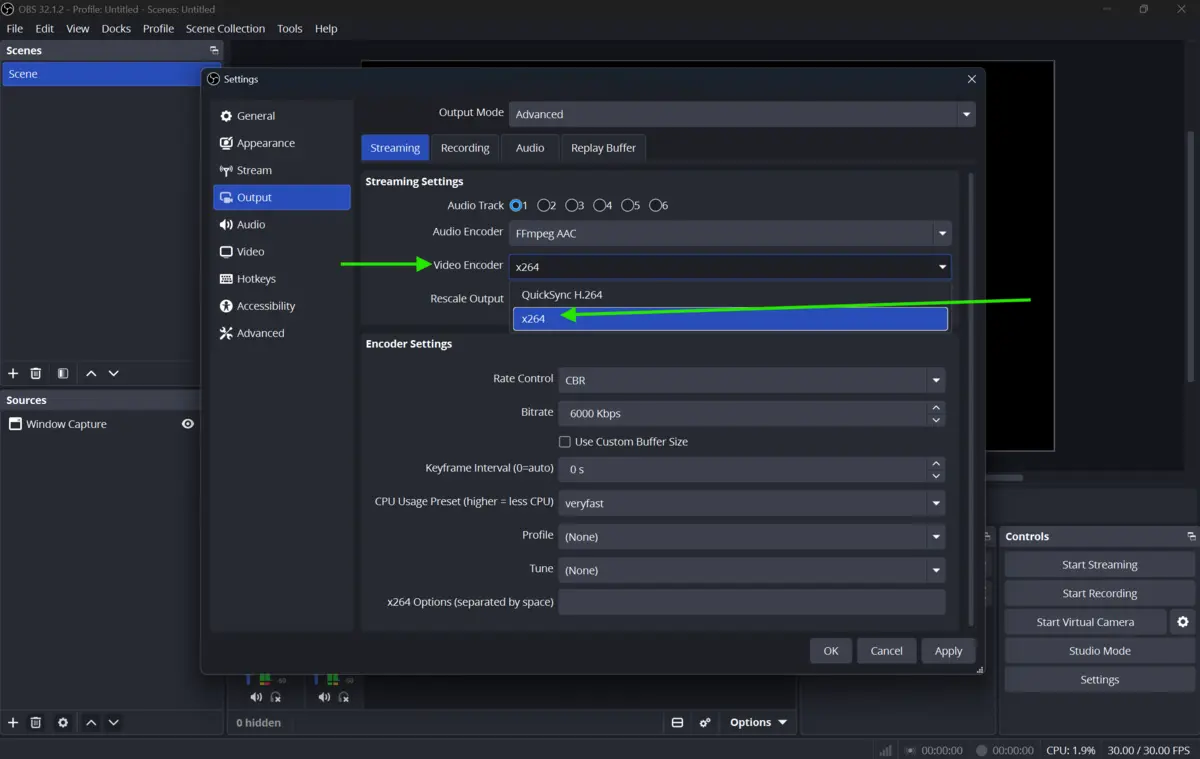Add a new scene with the plus icon in Scenes
Image resolution: width=1200 pixels, height=759 pixels.
(13, 373)
